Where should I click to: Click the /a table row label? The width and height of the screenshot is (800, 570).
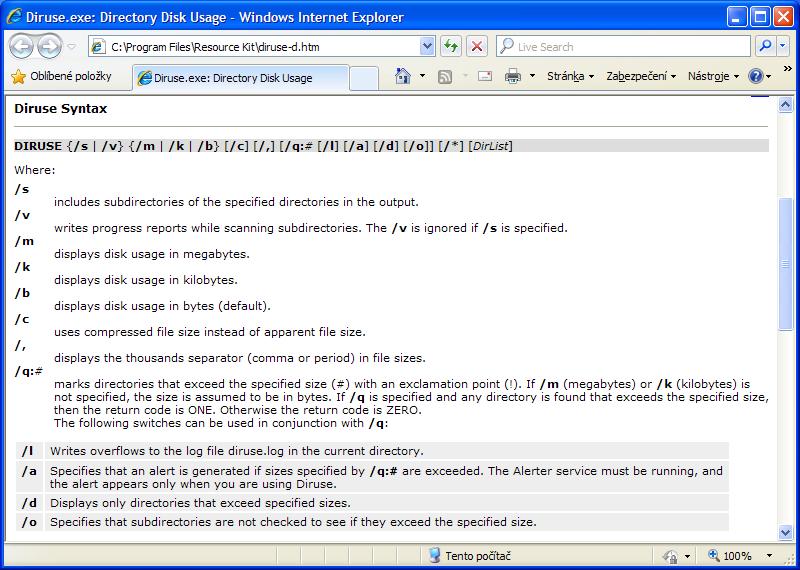29,471
